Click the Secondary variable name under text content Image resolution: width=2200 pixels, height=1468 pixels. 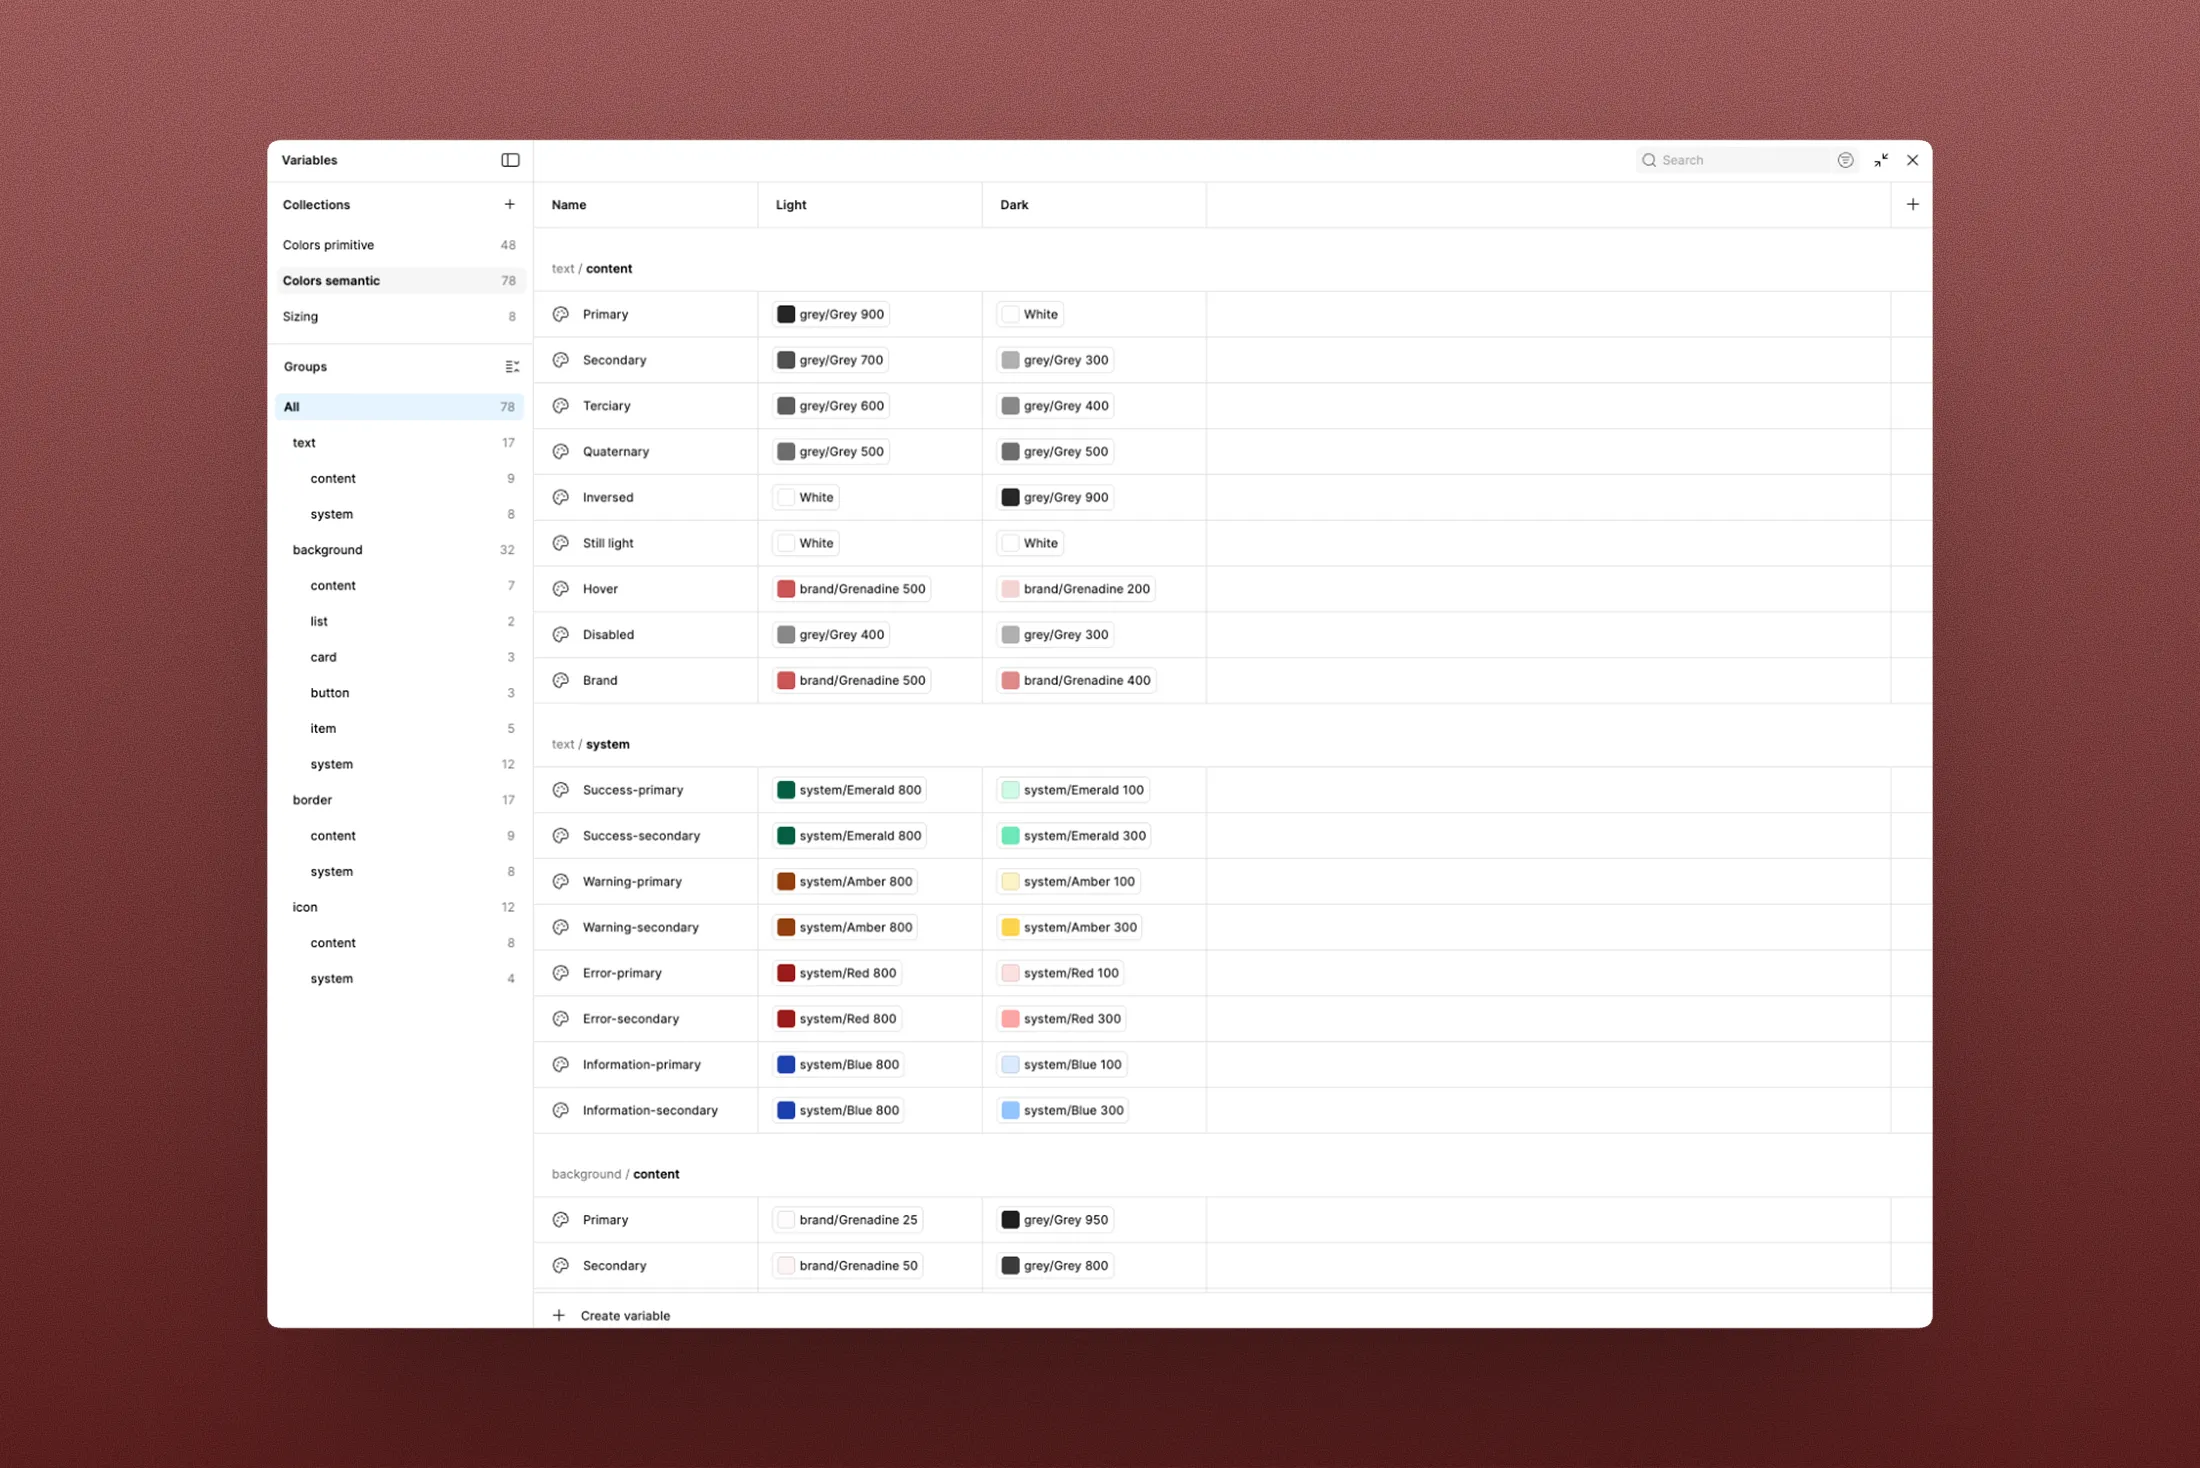(614, 360)
